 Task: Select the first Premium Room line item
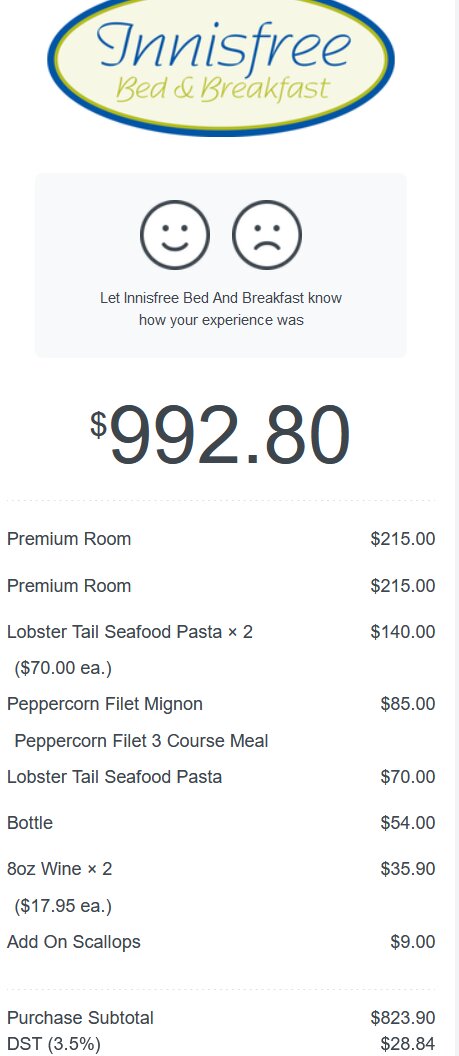pyautogui.click(x=221, y=539)
